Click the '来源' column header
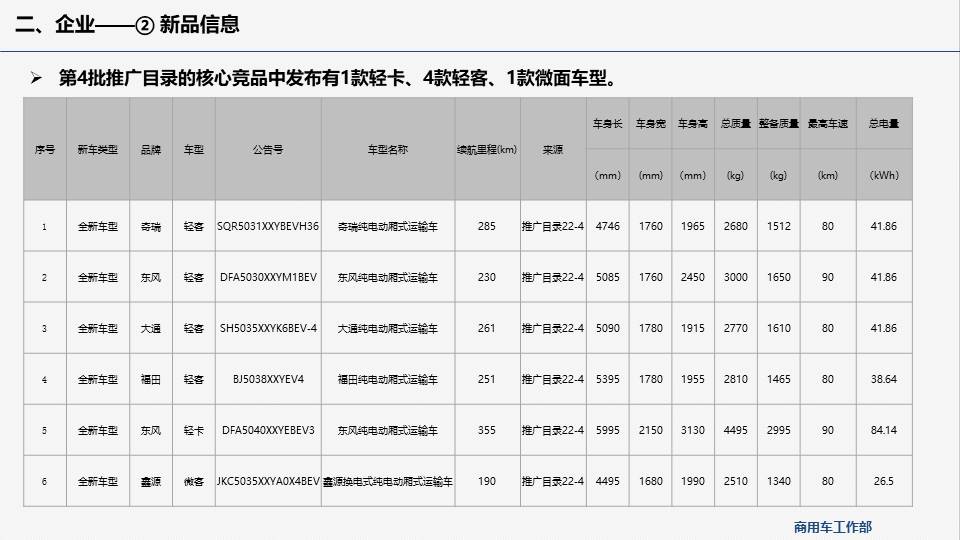 coord(553,149)
